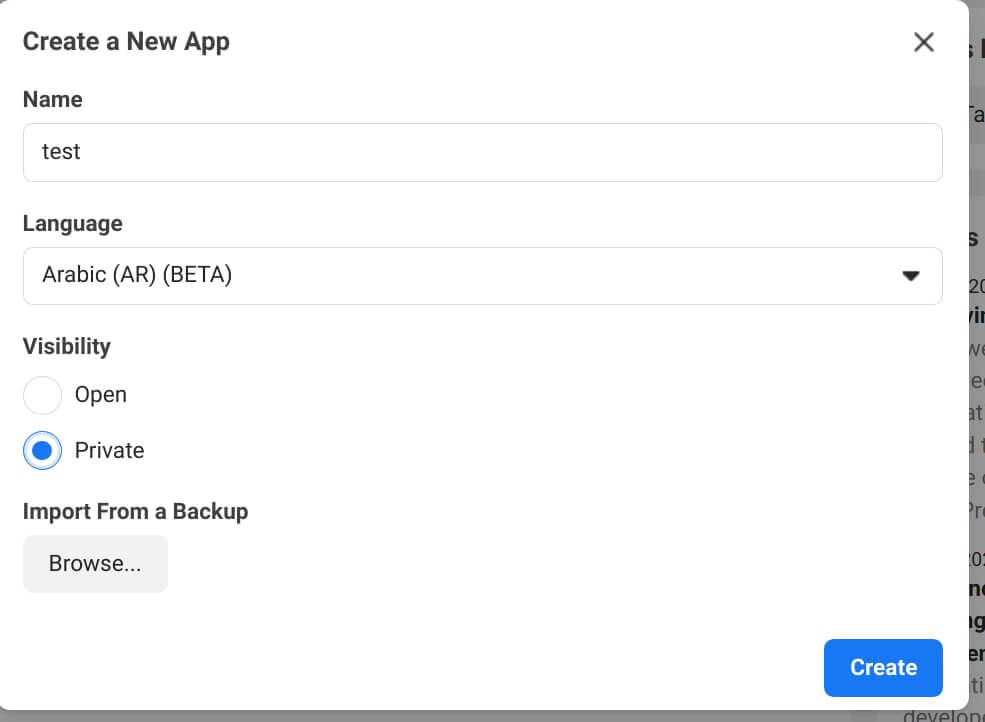Click the Language dropdown arrow caret
985x722 pixels.
point(910,276)
